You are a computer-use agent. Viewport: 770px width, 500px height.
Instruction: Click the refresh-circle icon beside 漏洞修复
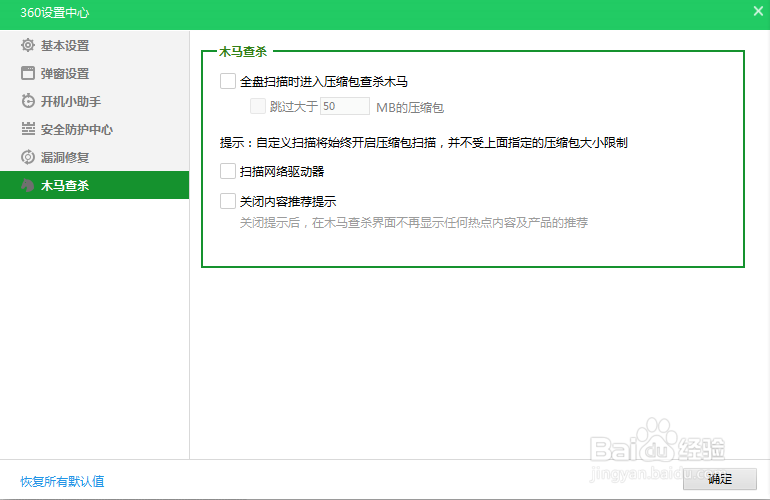[x=28, y=157]
